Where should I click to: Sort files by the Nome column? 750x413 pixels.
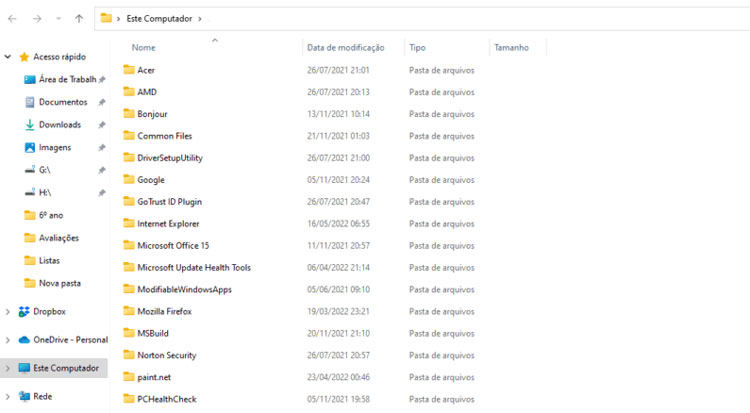[x=144, y=47]
